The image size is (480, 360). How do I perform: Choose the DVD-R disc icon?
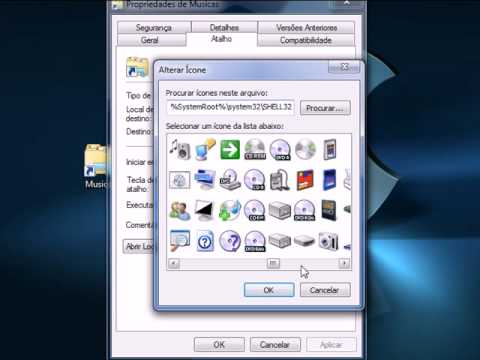(280, 149)
